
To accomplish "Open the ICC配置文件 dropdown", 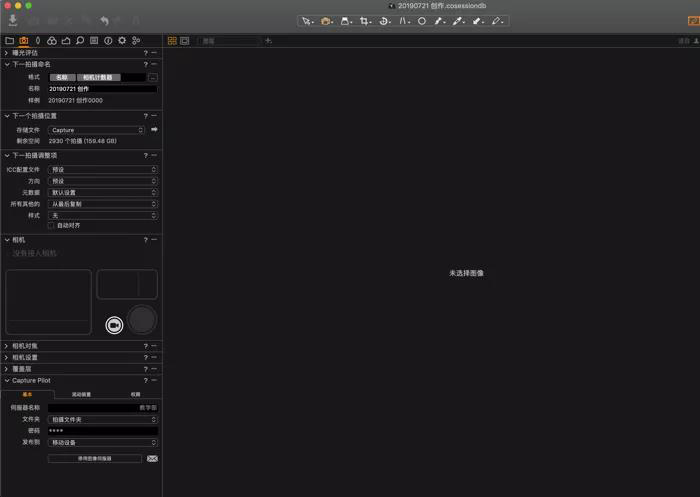I will pyautogui.click(x=103, y=170).
